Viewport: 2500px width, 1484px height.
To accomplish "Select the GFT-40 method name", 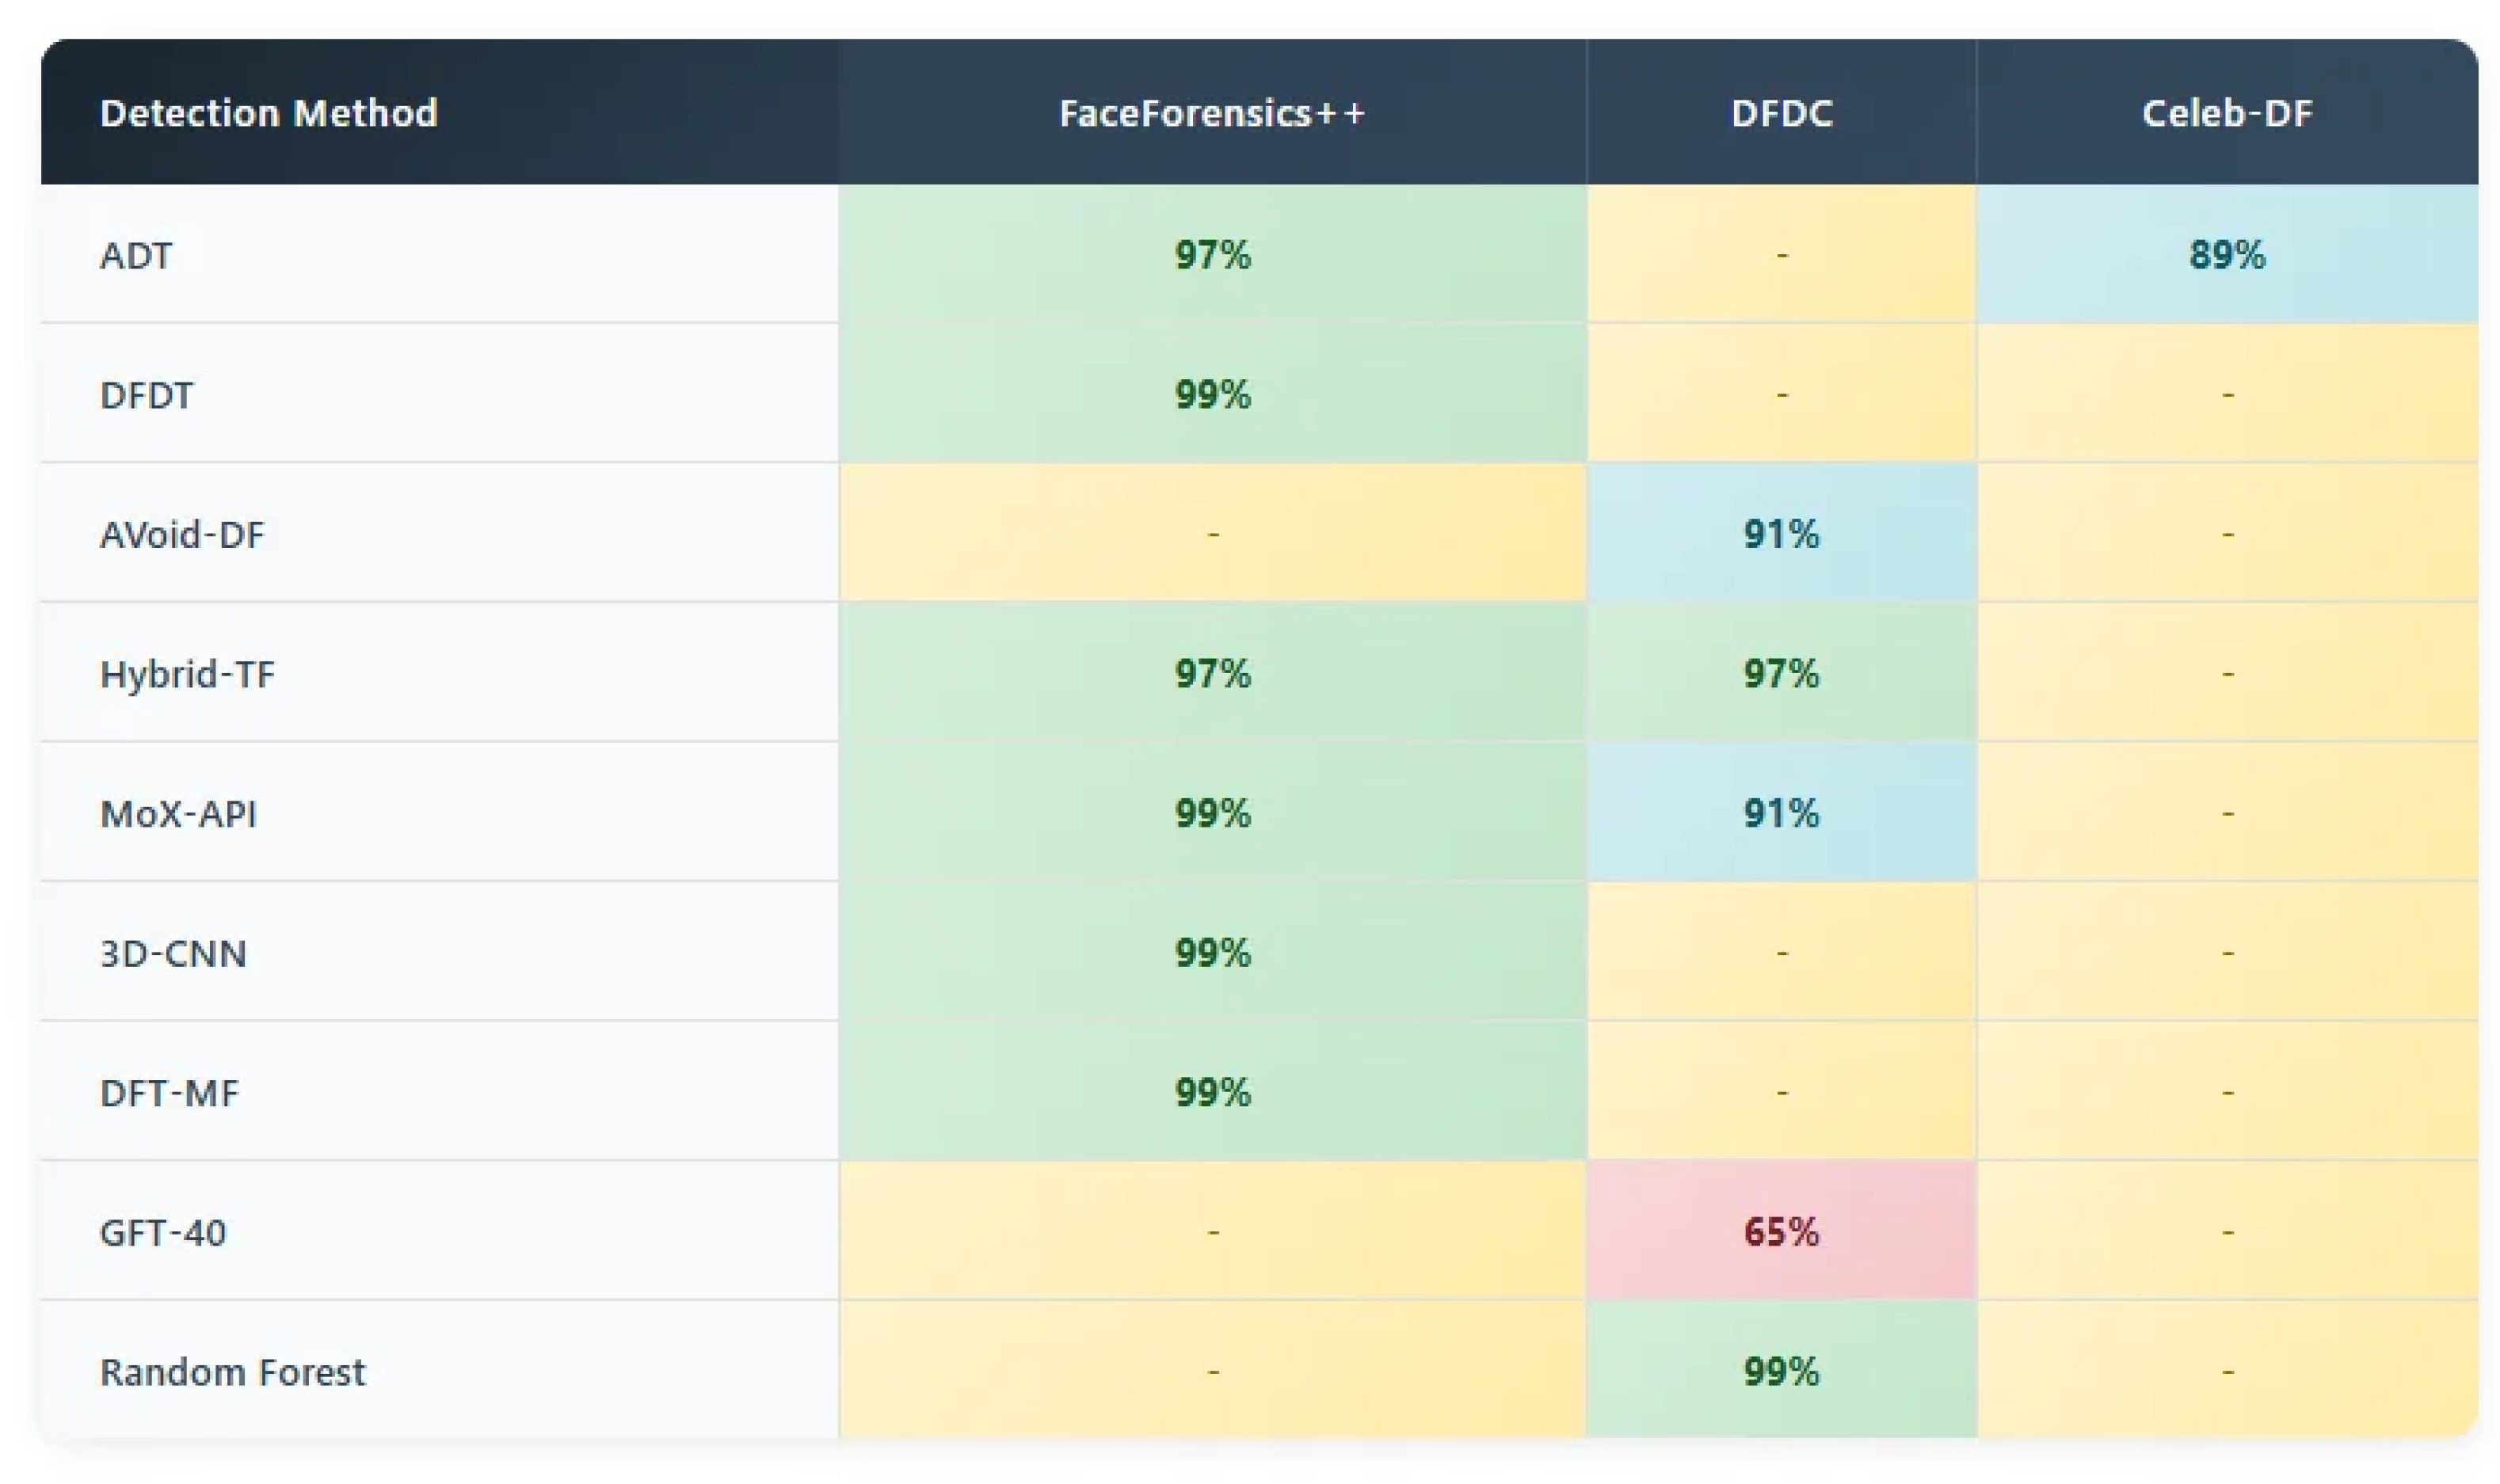I will (x=163, y=1232).
